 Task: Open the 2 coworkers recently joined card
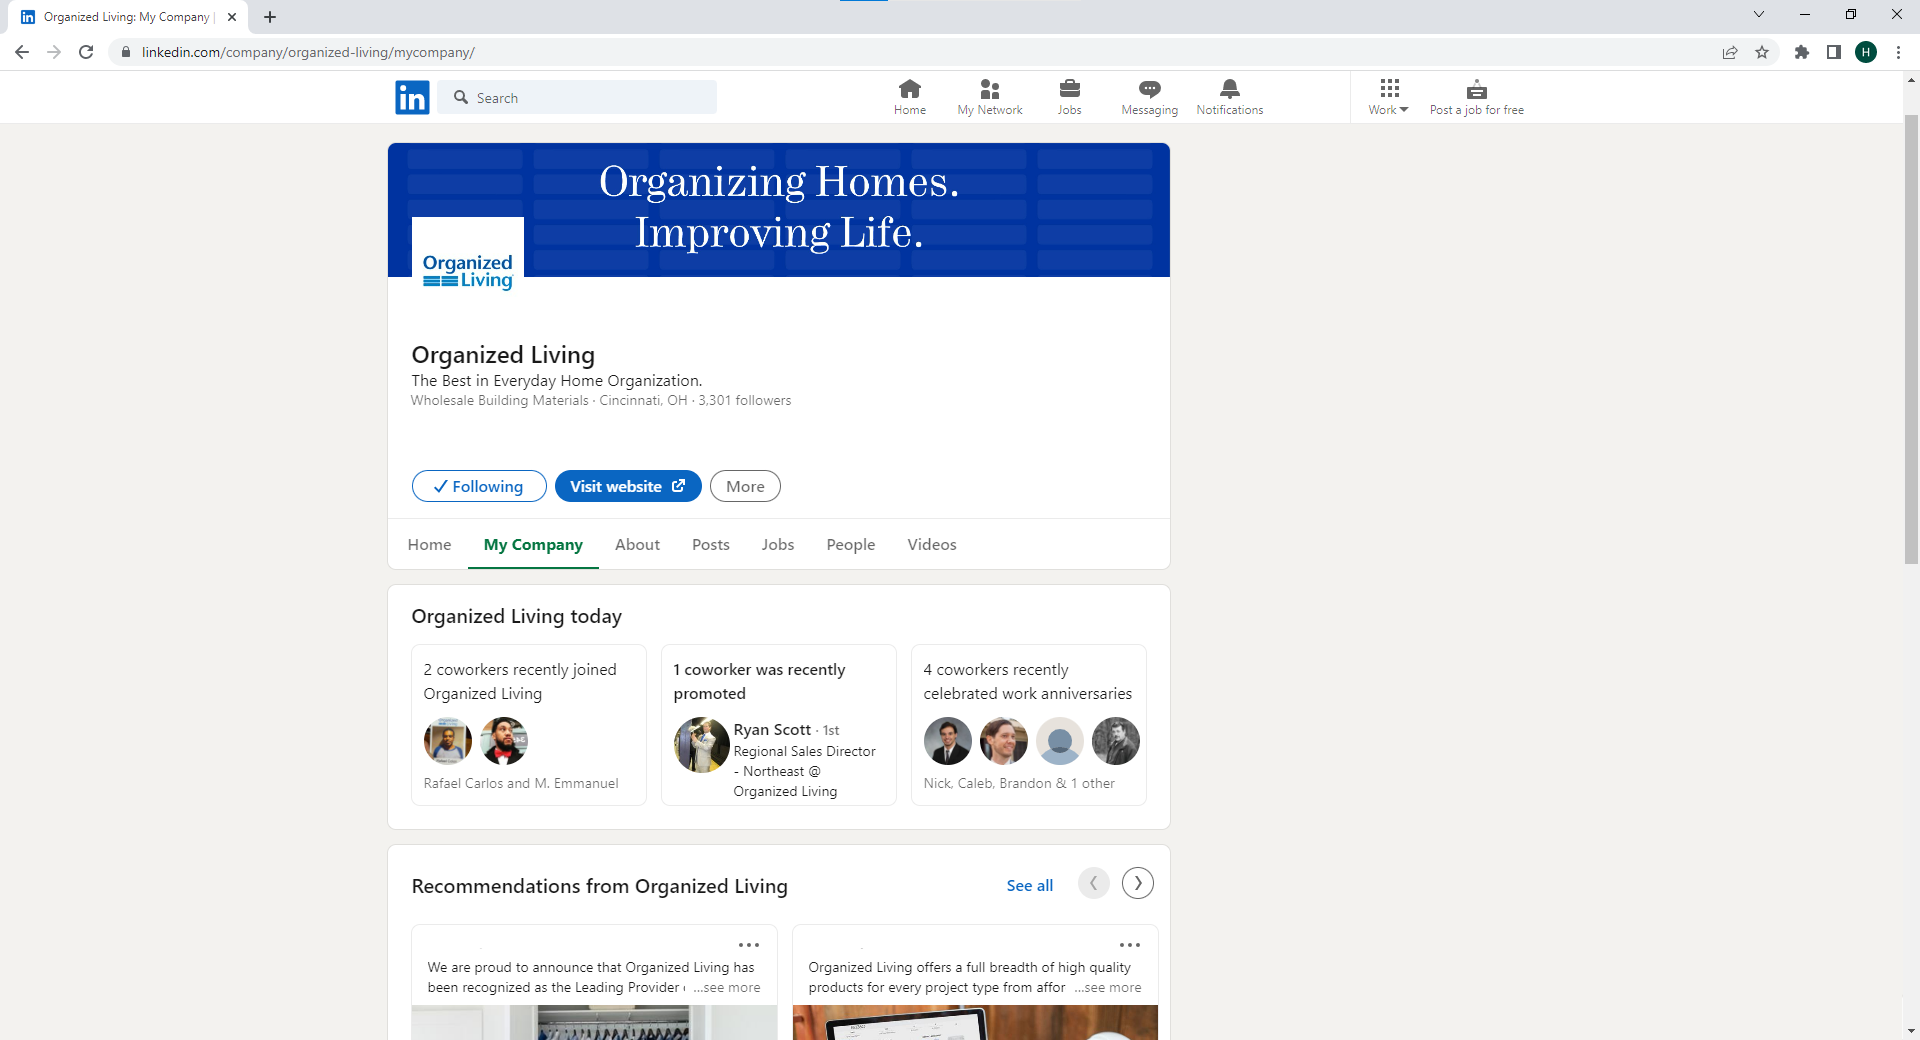click(529, 725)
